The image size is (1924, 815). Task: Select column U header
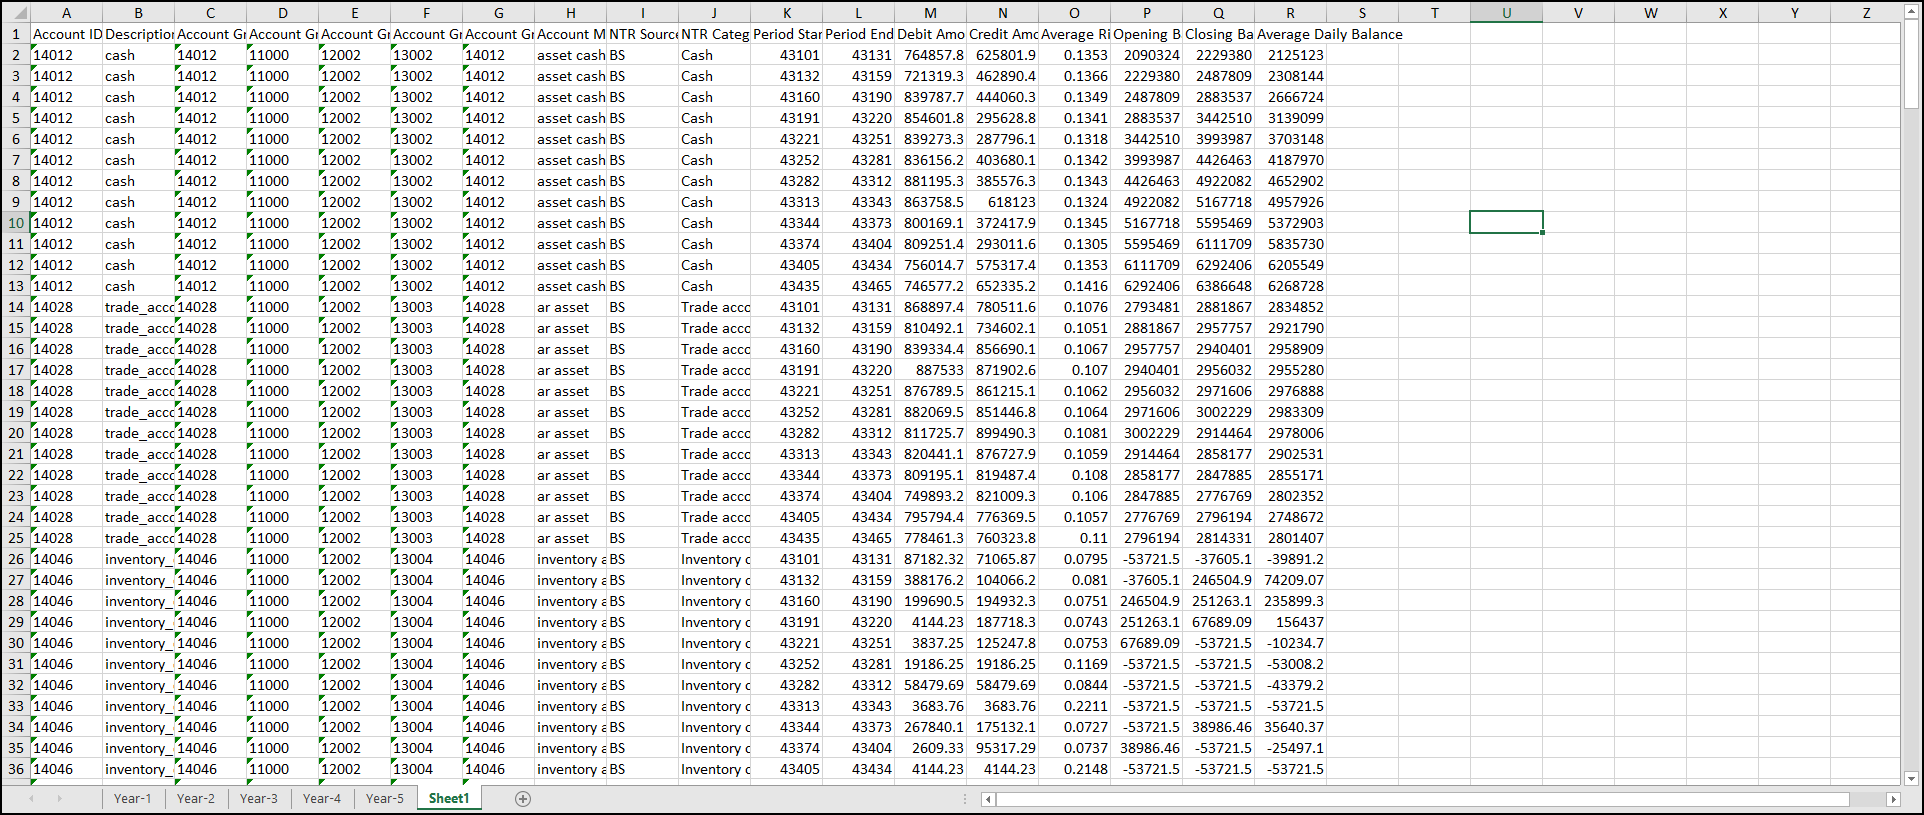click(1506, 13)
